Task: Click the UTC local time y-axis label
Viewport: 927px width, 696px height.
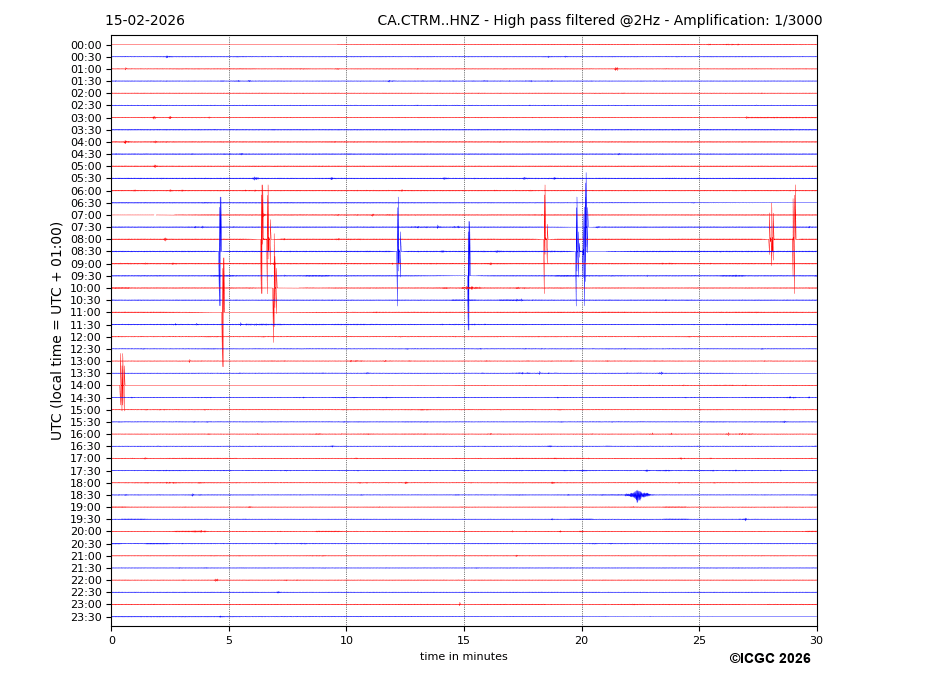Action: 57,330
